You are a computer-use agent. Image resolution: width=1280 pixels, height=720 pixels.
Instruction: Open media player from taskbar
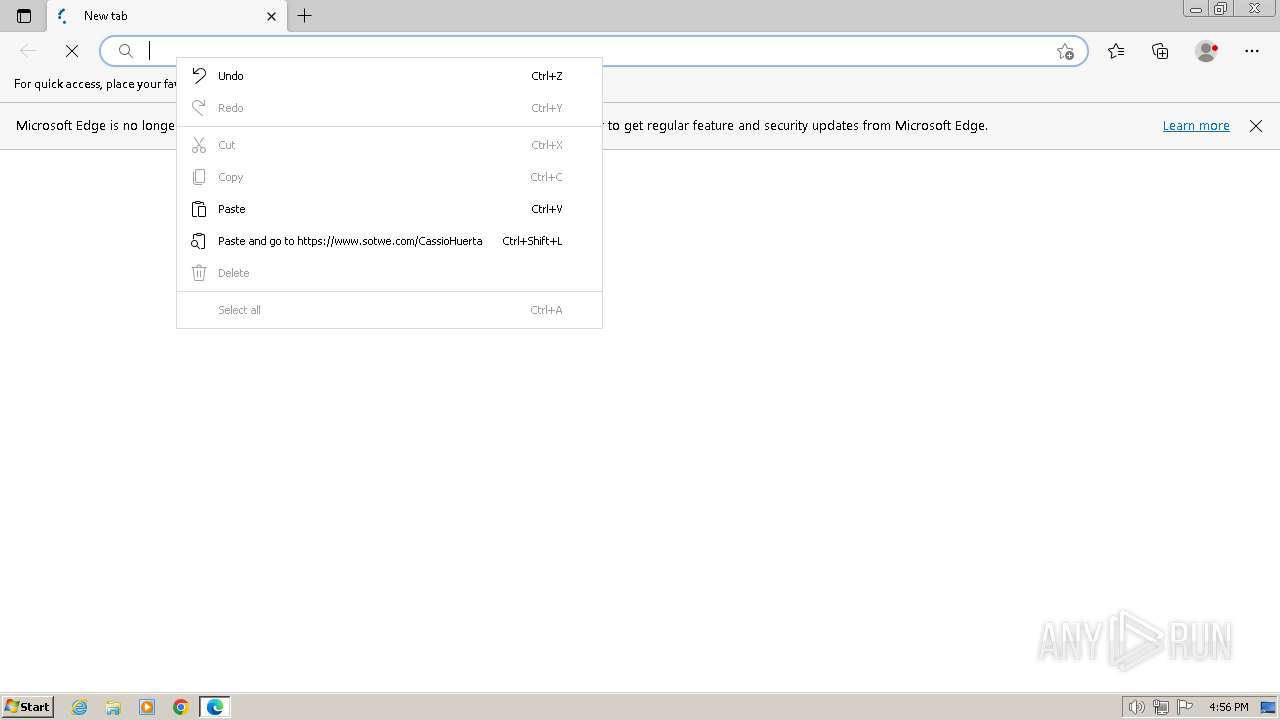click(x=147, y=707)
